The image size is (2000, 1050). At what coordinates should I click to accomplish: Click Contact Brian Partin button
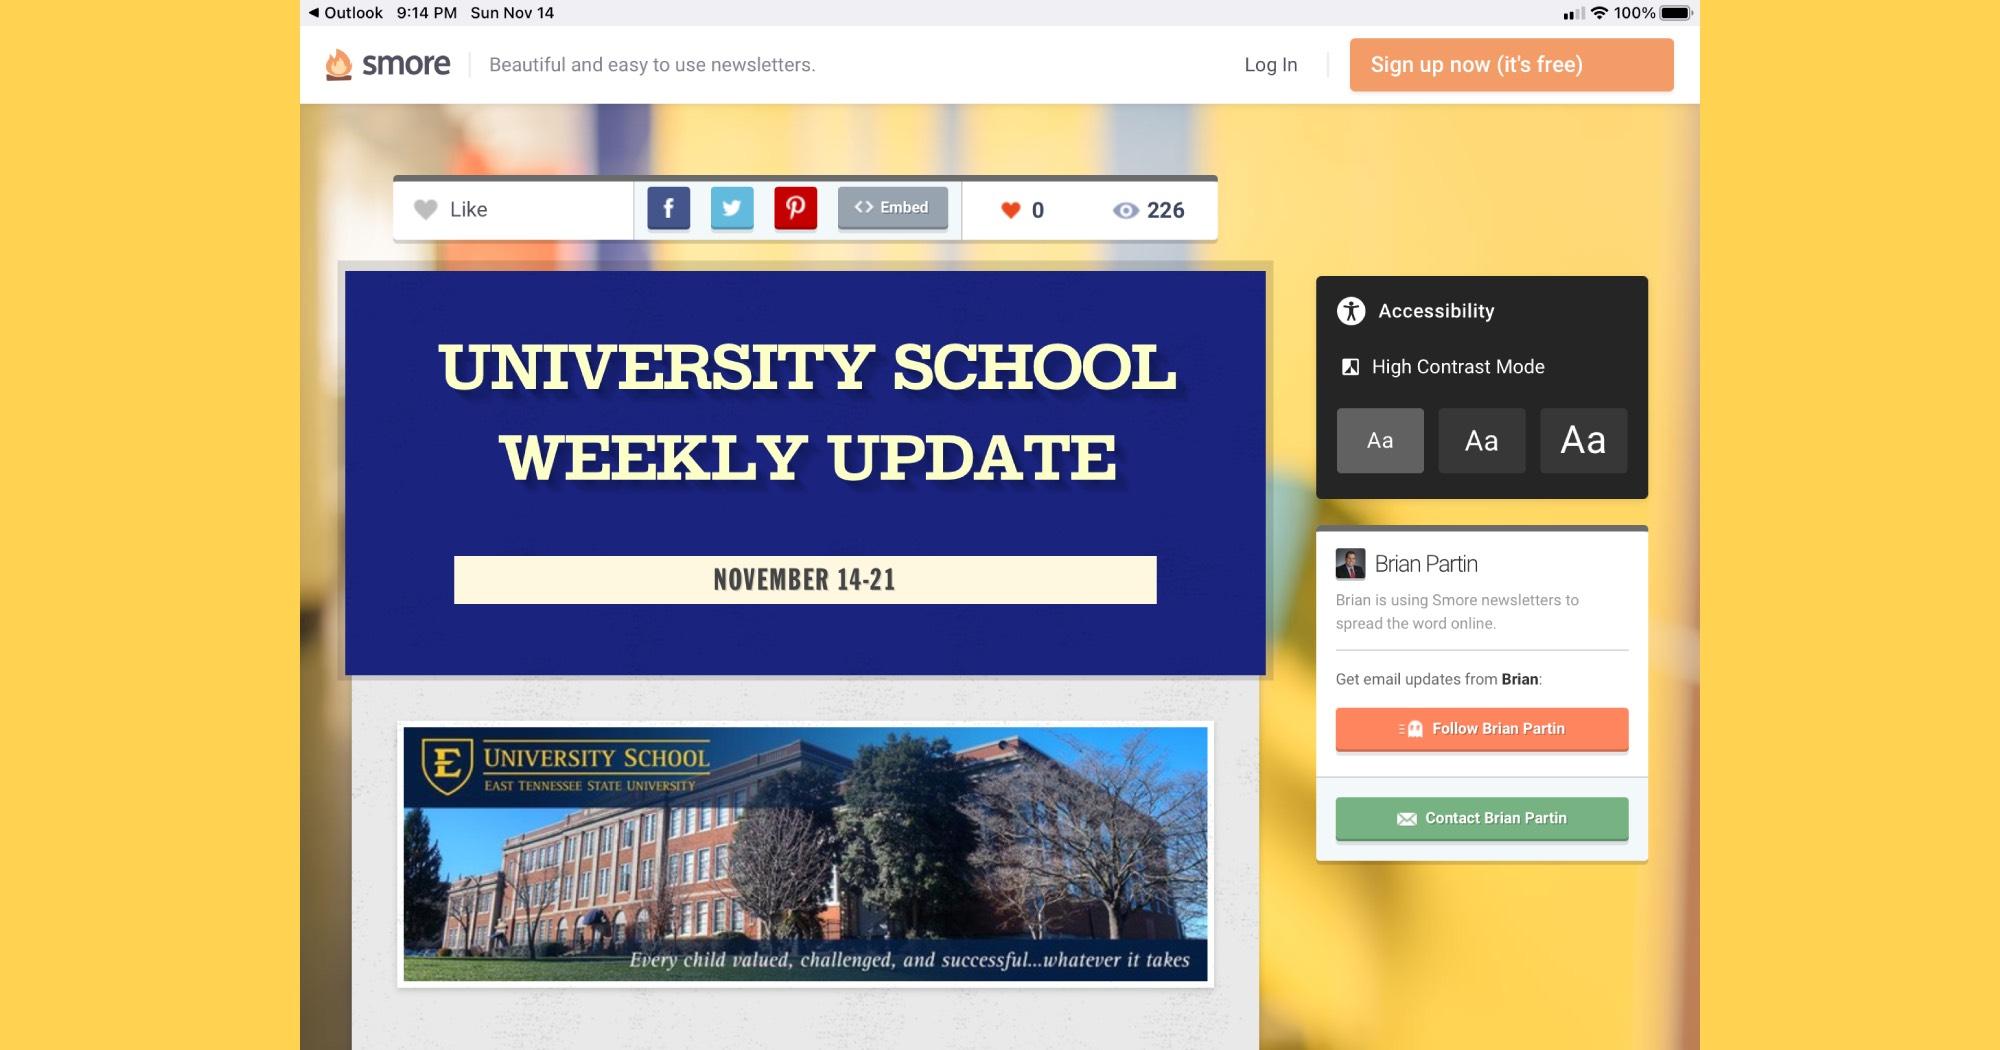click(x=1481, y=818)
